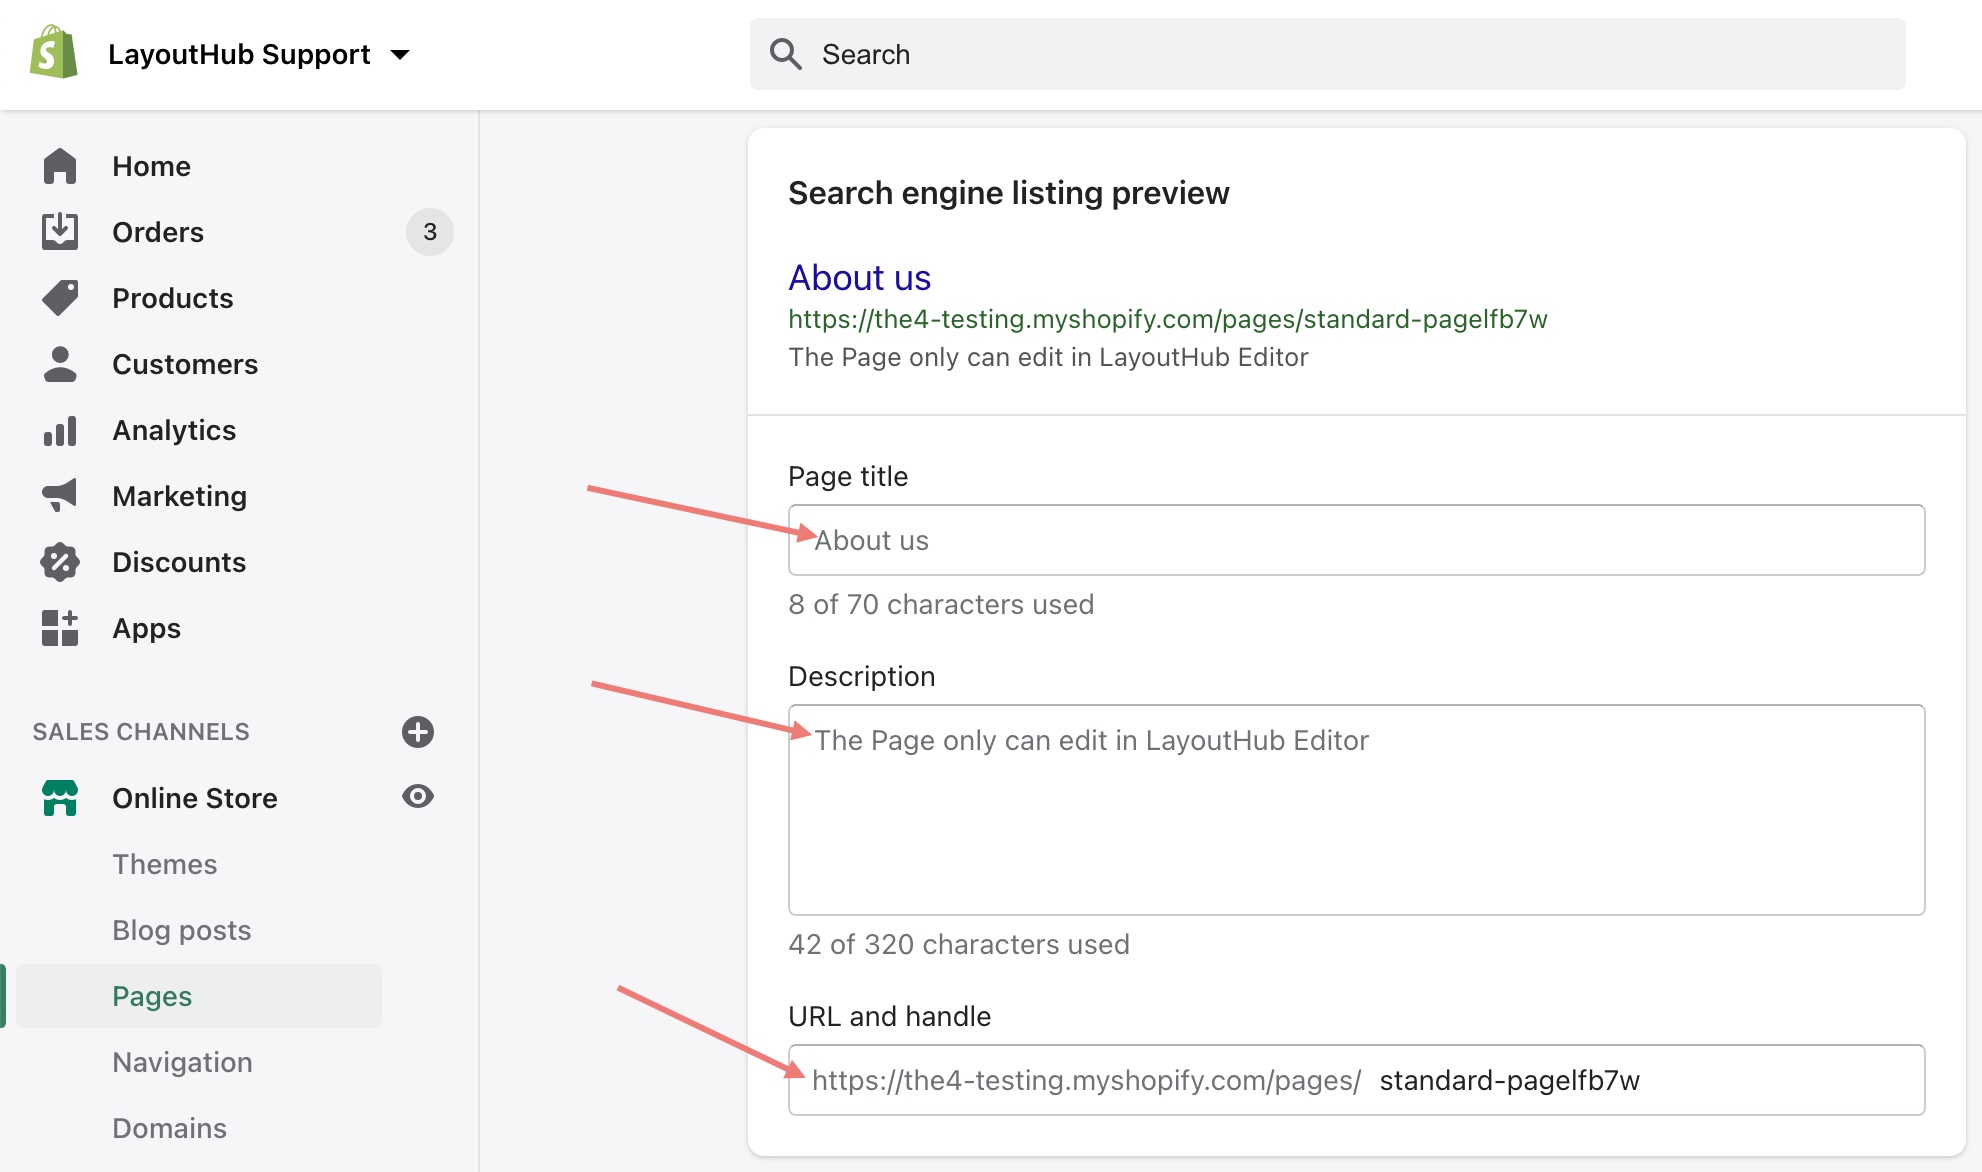This screenshot has height=1172, width=1982.
Task: Open the Marketing section
Action: click(180, 496)
